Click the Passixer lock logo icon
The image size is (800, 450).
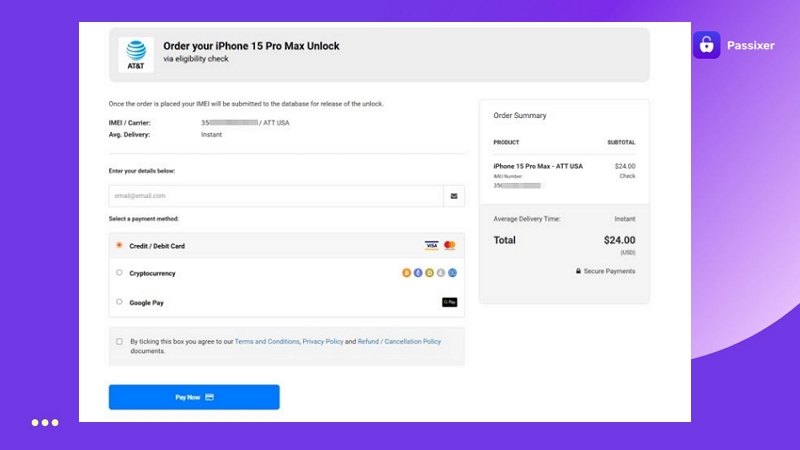706,45
